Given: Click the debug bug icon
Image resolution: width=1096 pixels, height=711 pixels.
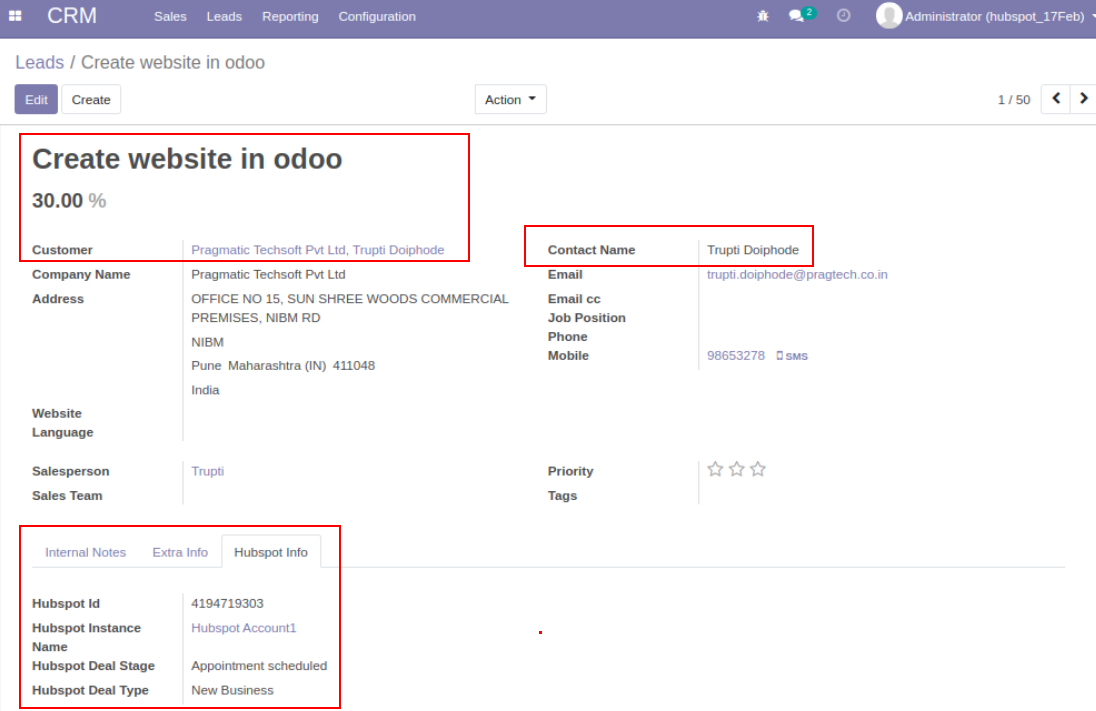Looking at the screenshot, I should [763, 16].
